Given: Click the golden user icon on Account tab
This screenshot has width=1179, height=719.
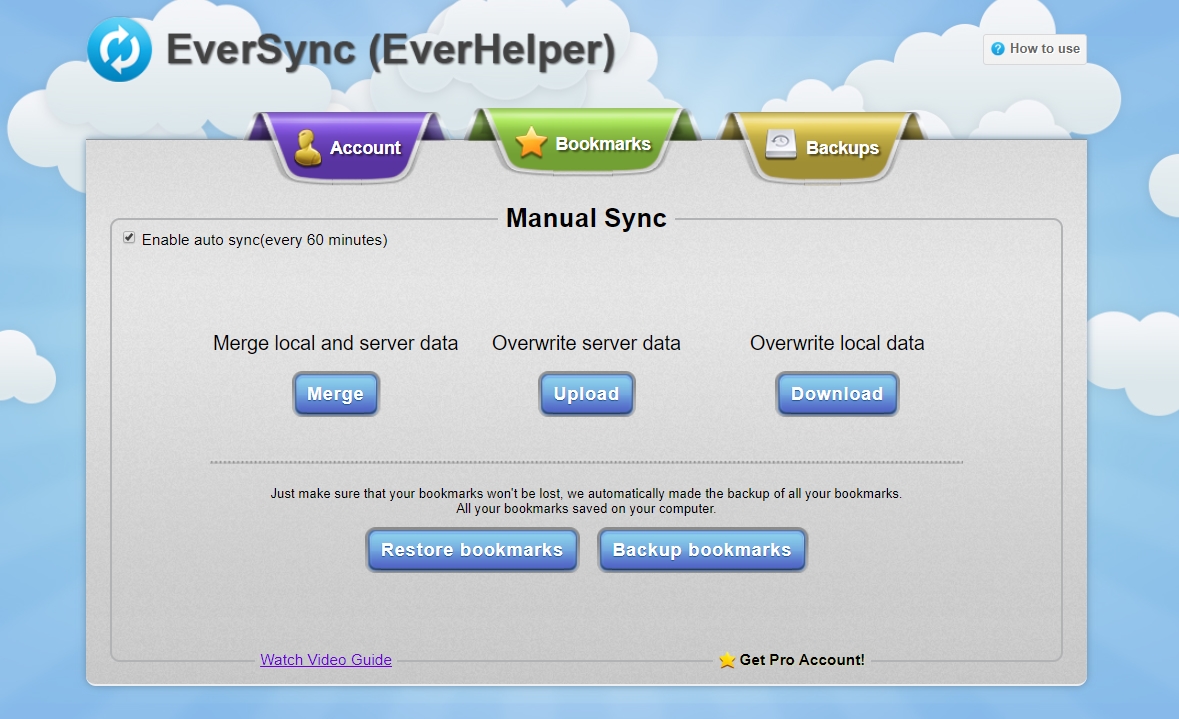Looking at the screenshot, I should (x=309, y=147).
